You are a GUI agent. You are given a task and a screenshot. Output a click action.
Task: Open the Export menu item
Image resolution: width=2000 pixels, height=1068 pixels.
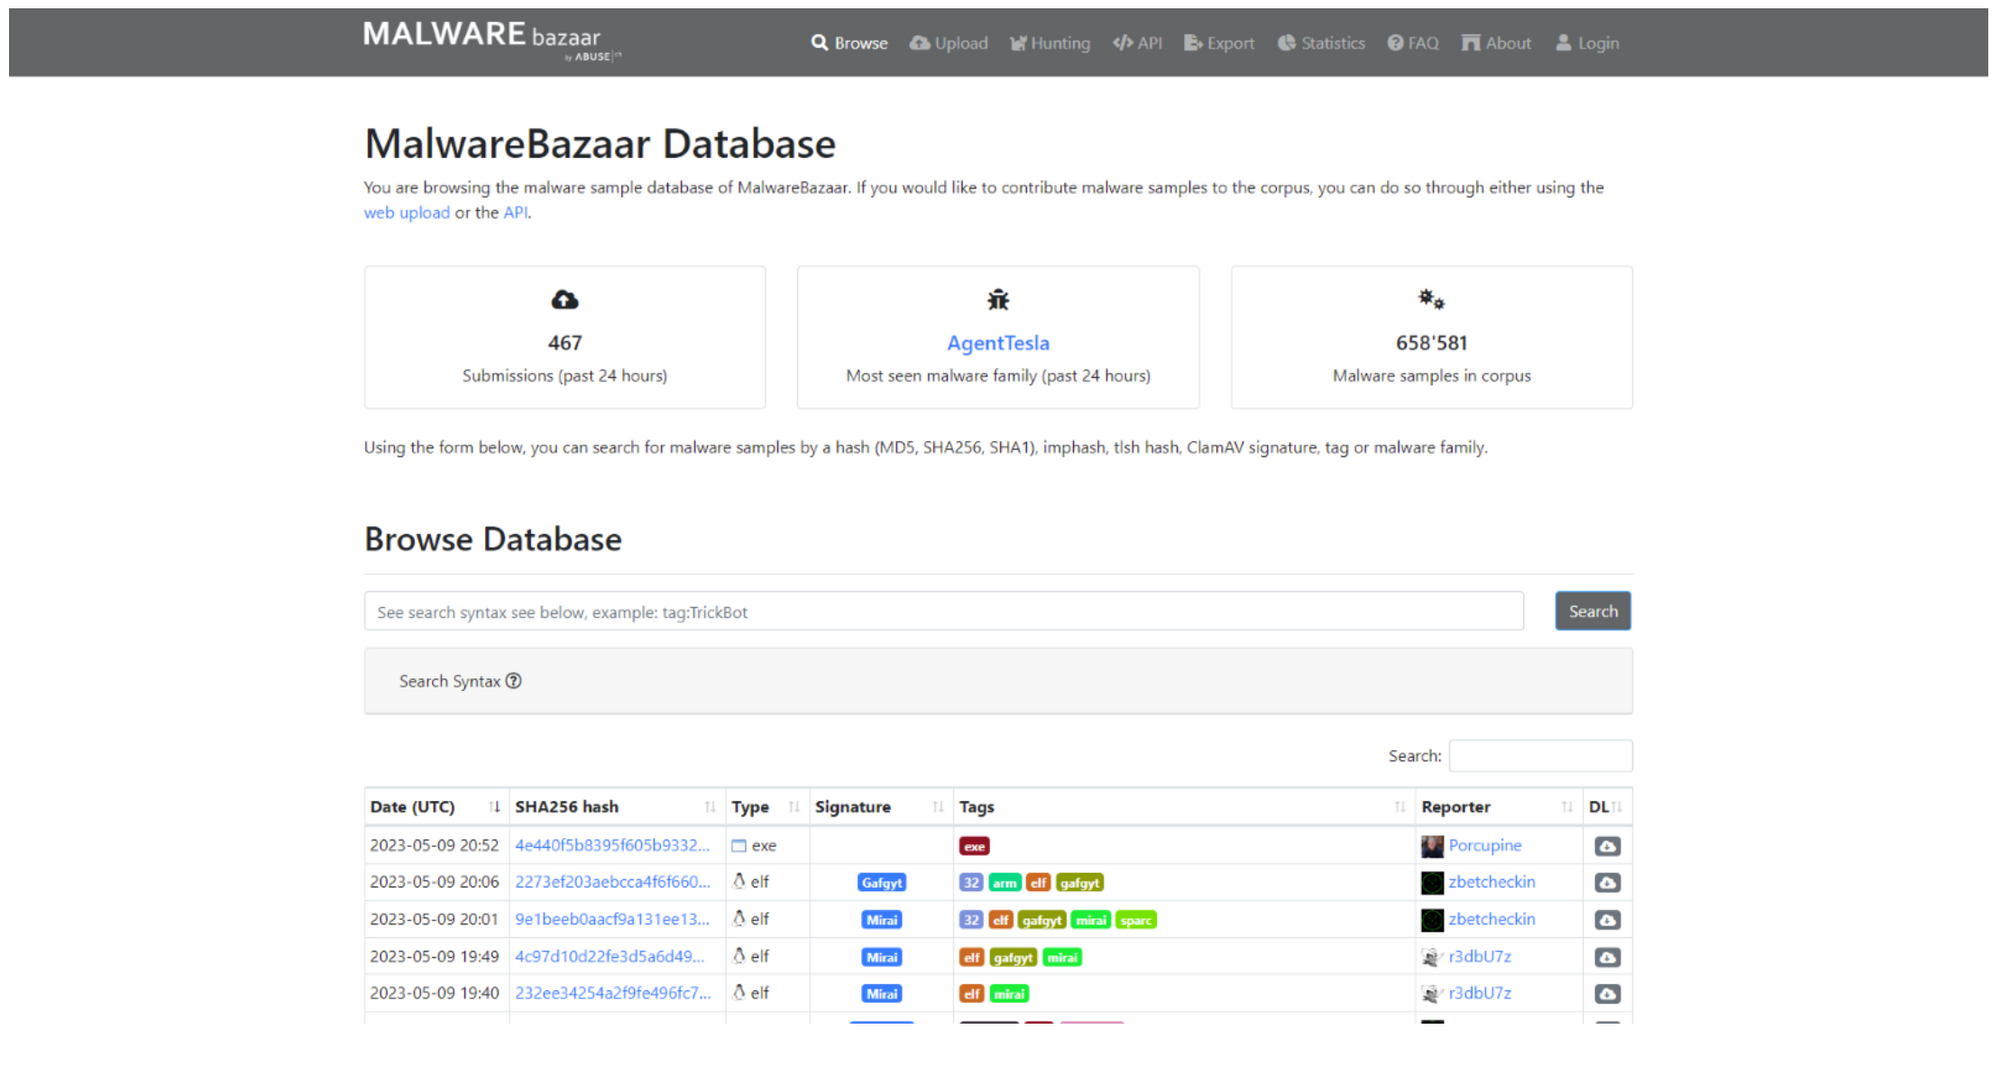[x=1219, y=43]
